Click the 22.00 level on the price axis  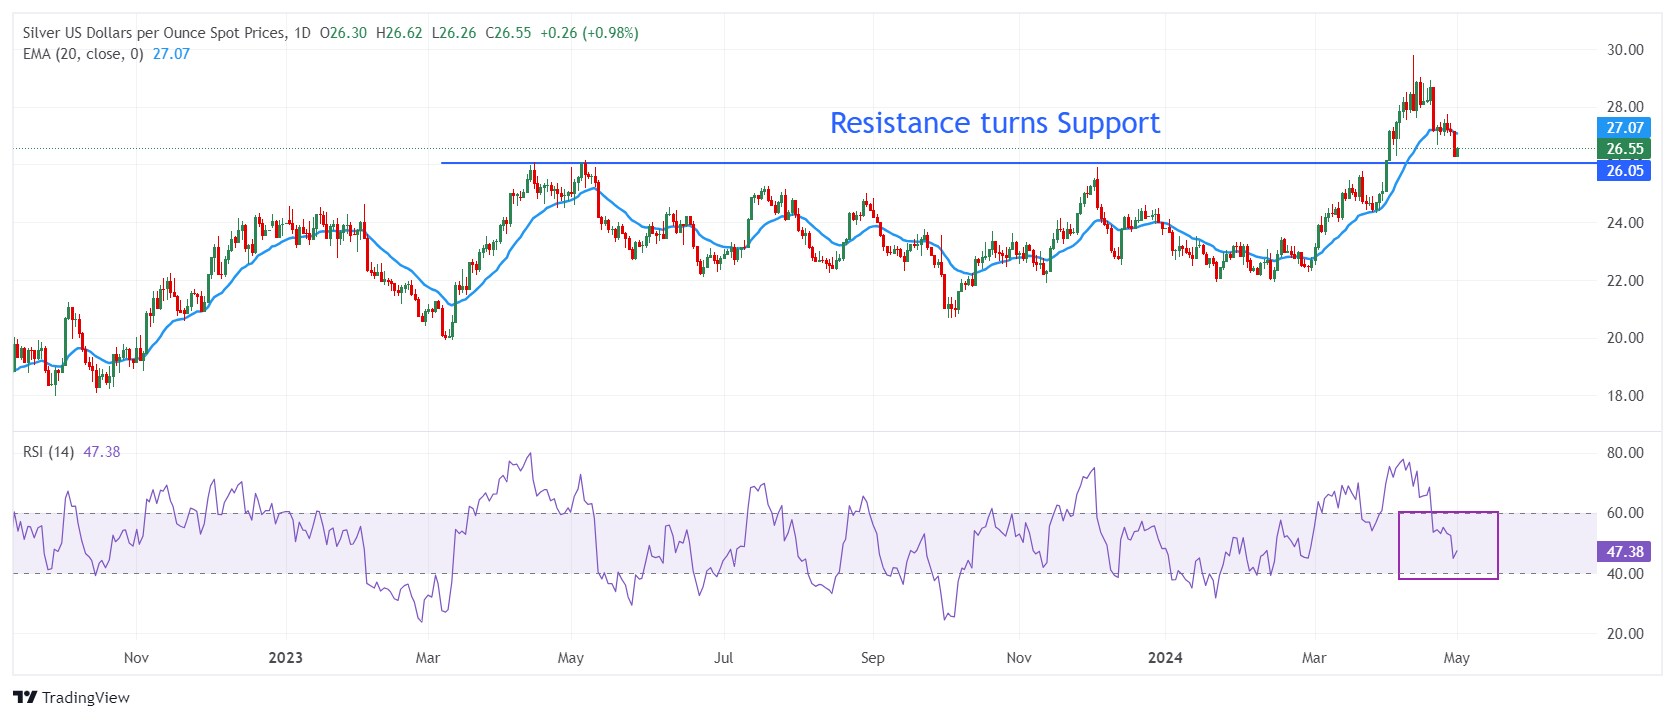[1625, 281]
